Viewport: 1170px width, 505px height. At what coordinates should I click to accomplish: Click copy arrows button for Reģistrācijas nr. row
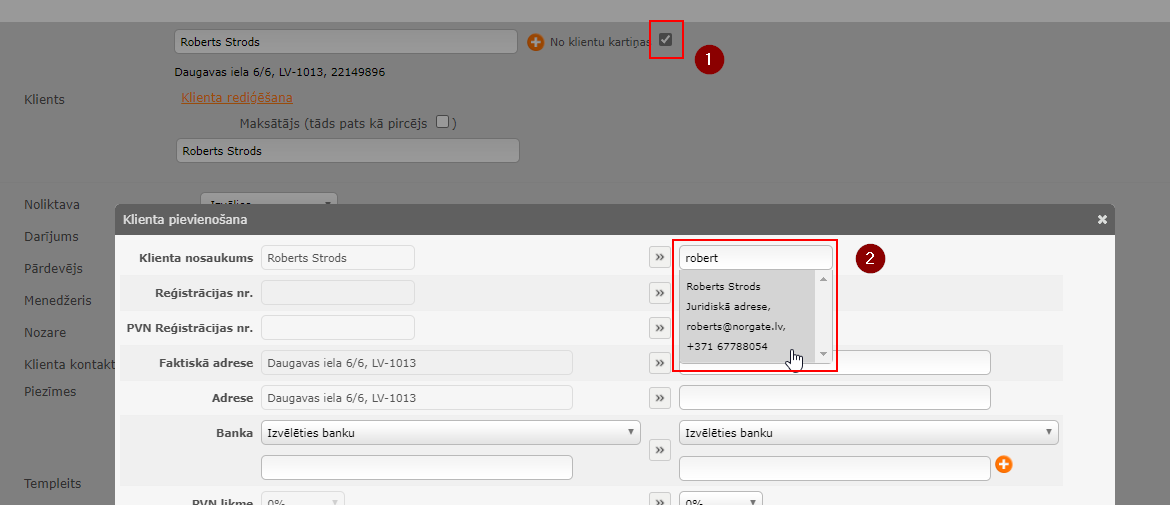pyautogui.click(x=659, y=293)
